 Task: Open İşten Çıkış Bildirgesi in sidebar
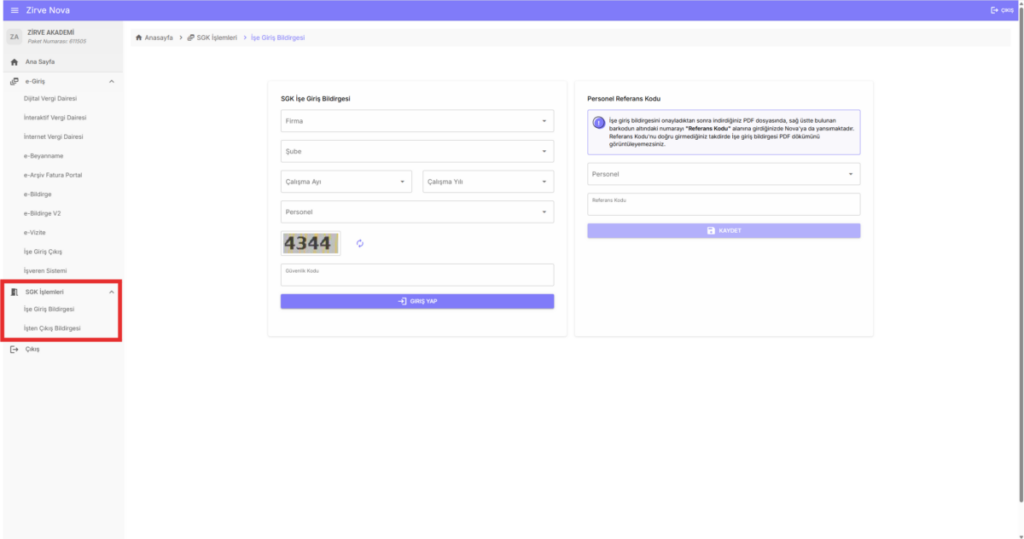pyautogui.click(x=52, y=329)
